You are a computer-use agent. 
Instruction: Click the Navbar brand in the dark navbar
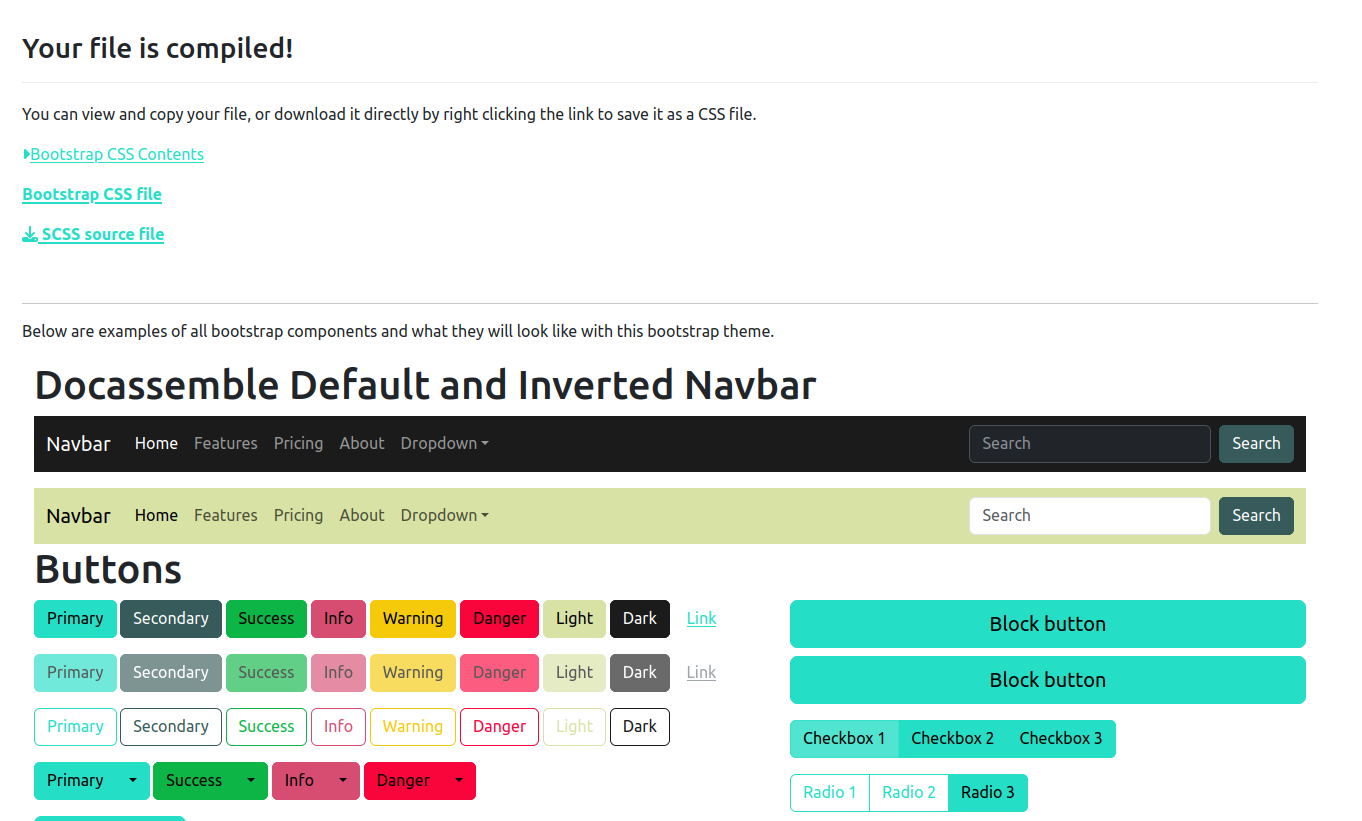click(78, 444)
